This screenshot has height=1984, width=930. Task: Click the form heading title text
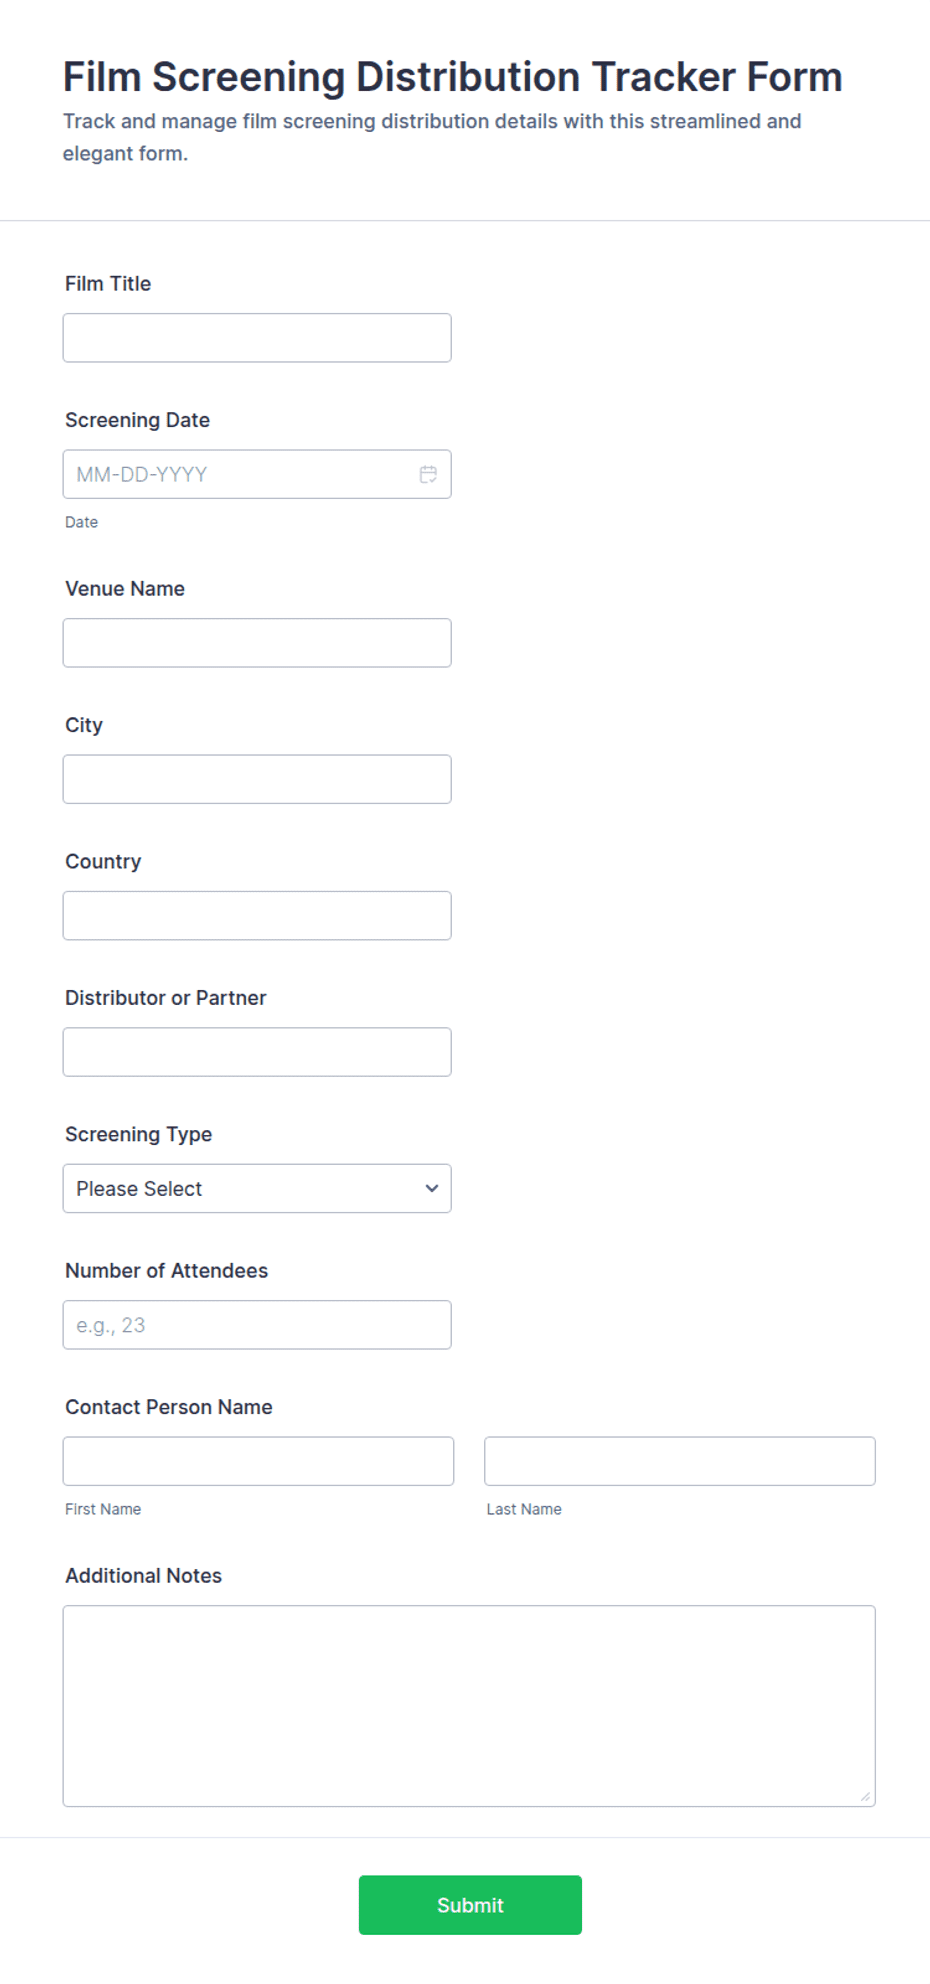(453, 77)
